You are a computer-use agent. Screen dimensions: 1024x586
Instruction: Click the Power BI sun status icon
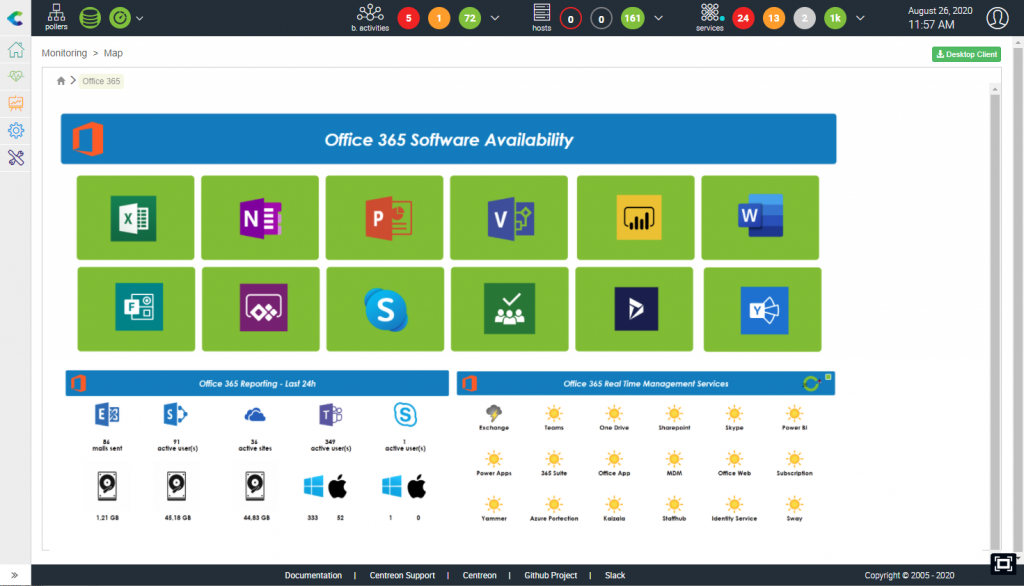point(794,413)
